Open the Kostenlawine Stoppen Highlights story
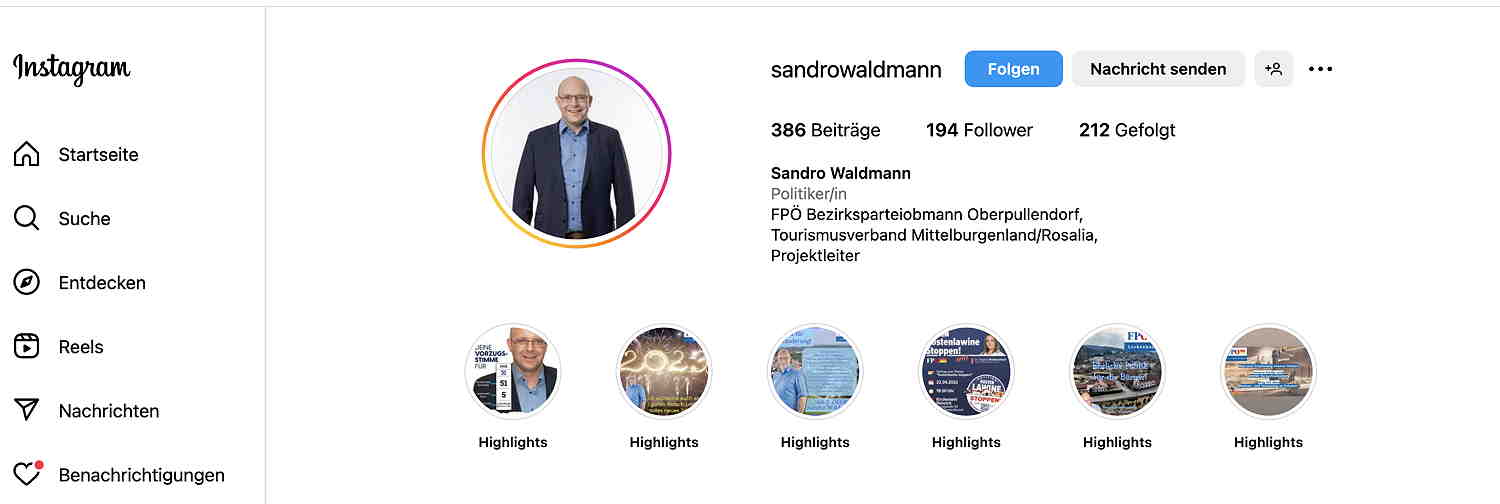The width and height of the screenshot is (1500, 504). tap(966, 371)
